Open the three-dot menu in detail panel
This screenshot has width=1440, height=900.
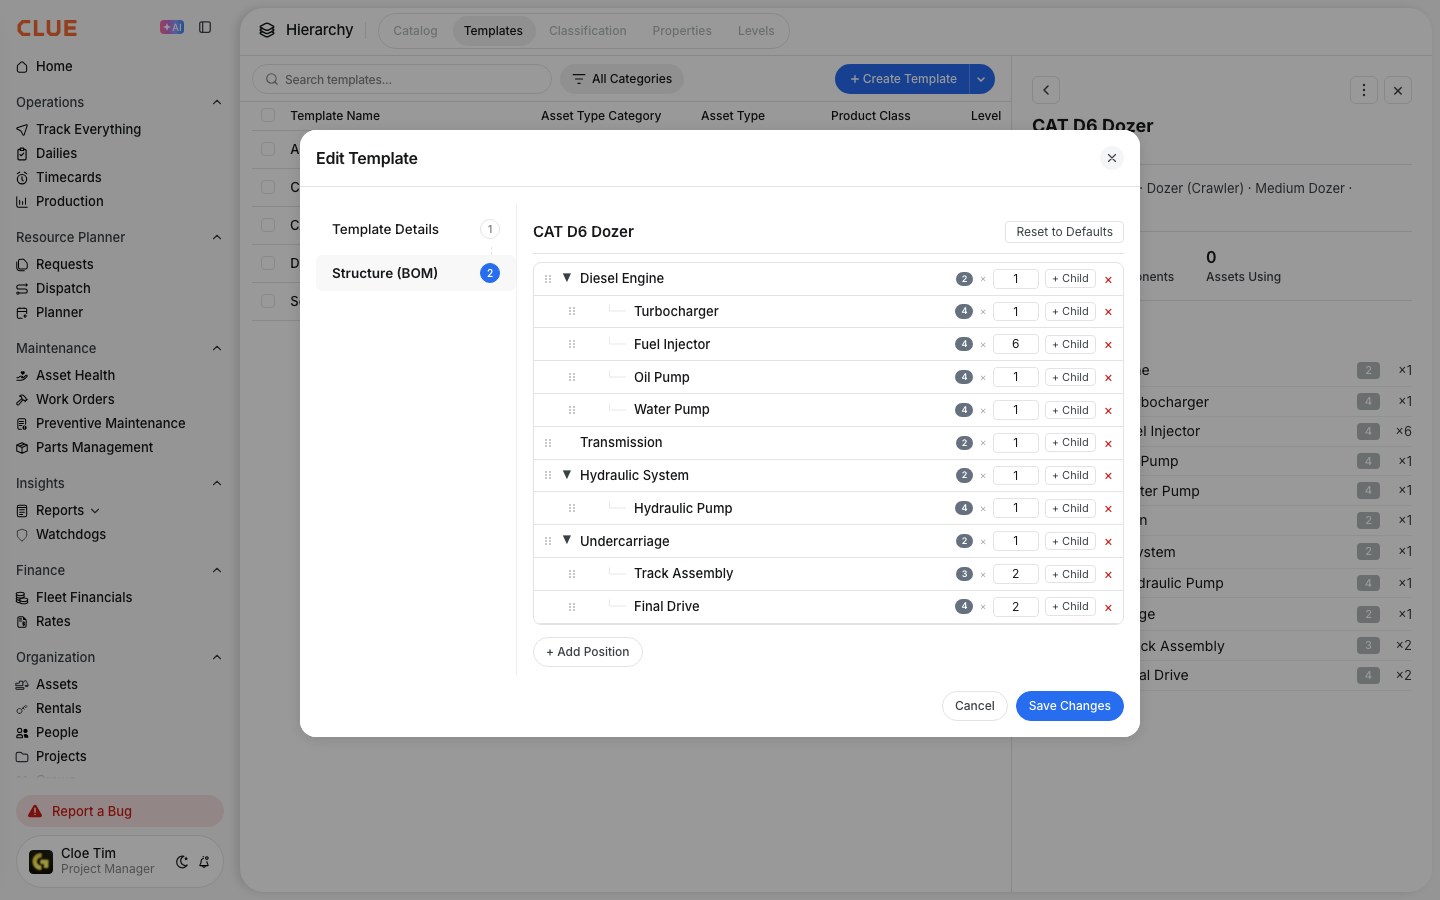click(1364, 90)
